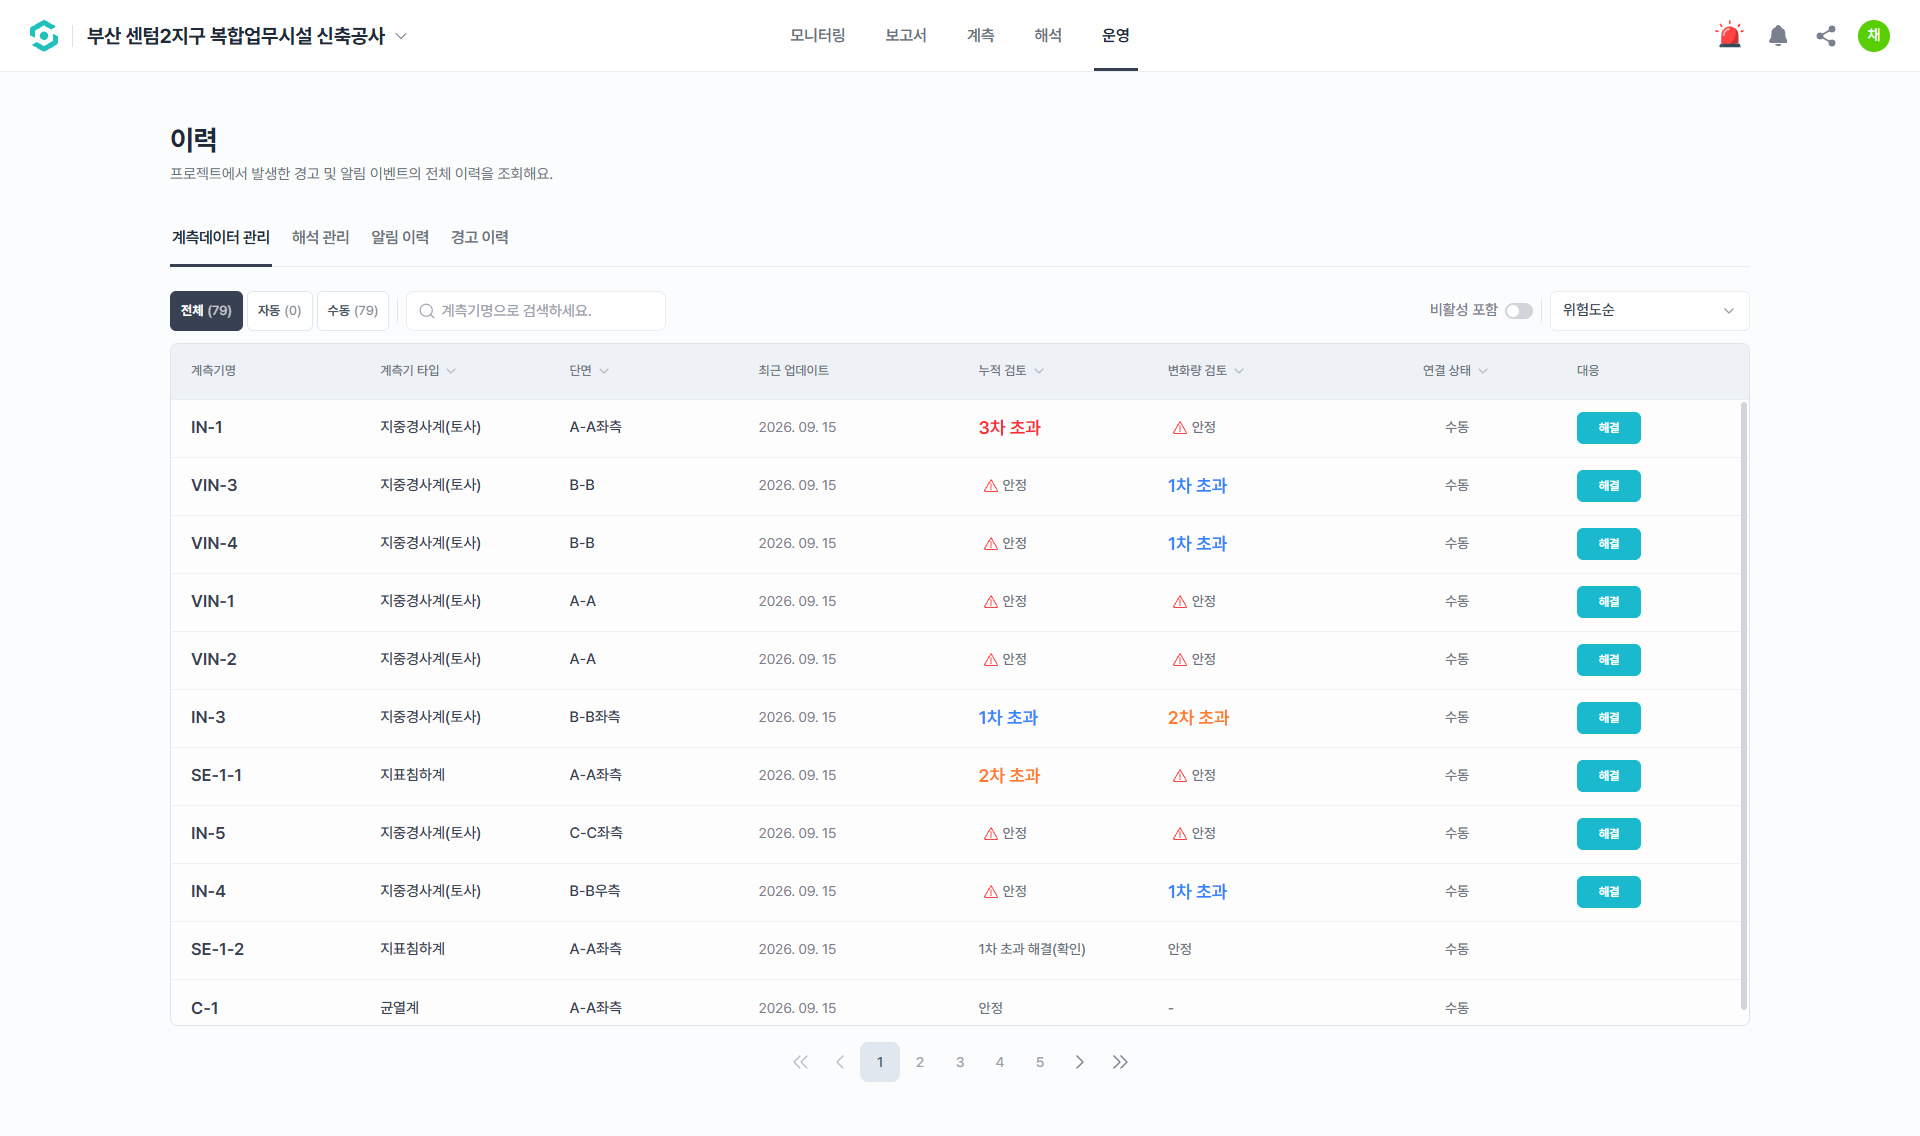Open the green user avatar menu
The image size is (1920, 1136).
1874,36
